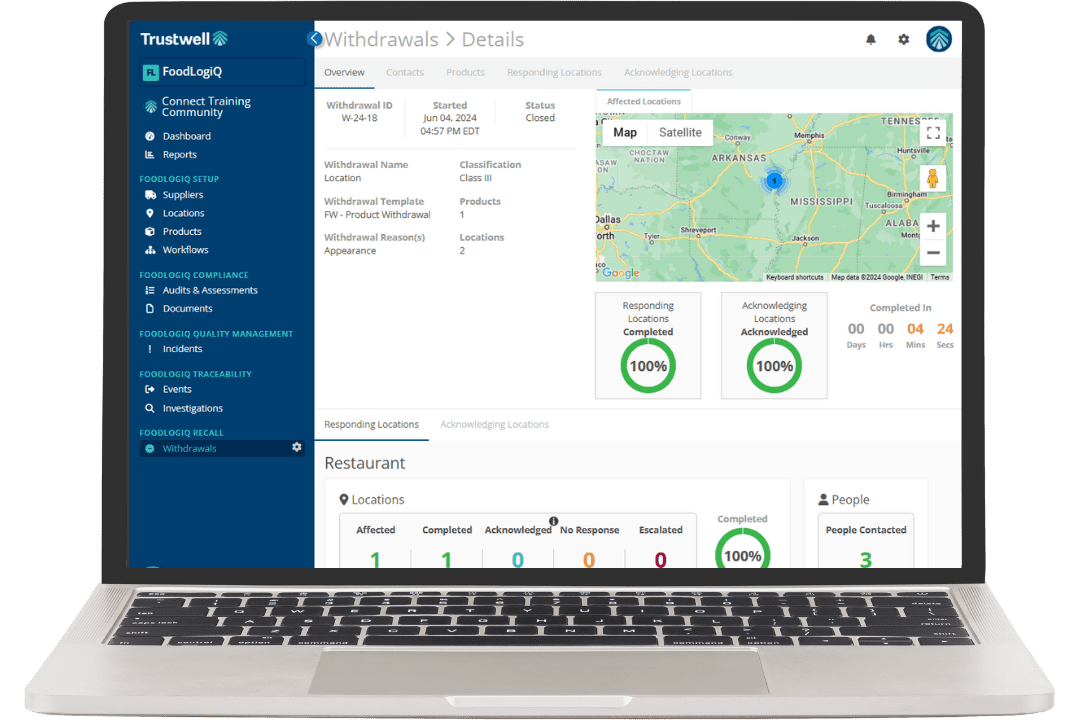Screen dimensions: 1080x720
Task: Toggle the map fullscreen view
Action: [x=933, y=133]
